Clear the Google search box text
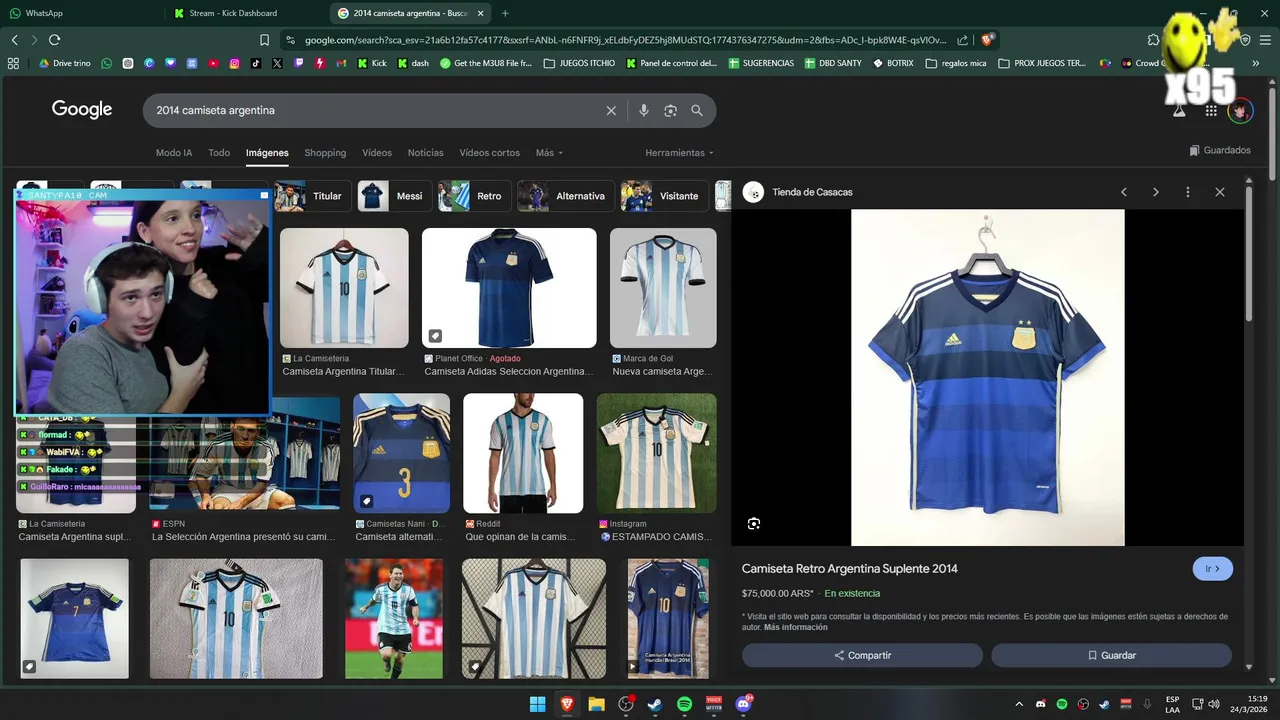 (x=611, y=111)
